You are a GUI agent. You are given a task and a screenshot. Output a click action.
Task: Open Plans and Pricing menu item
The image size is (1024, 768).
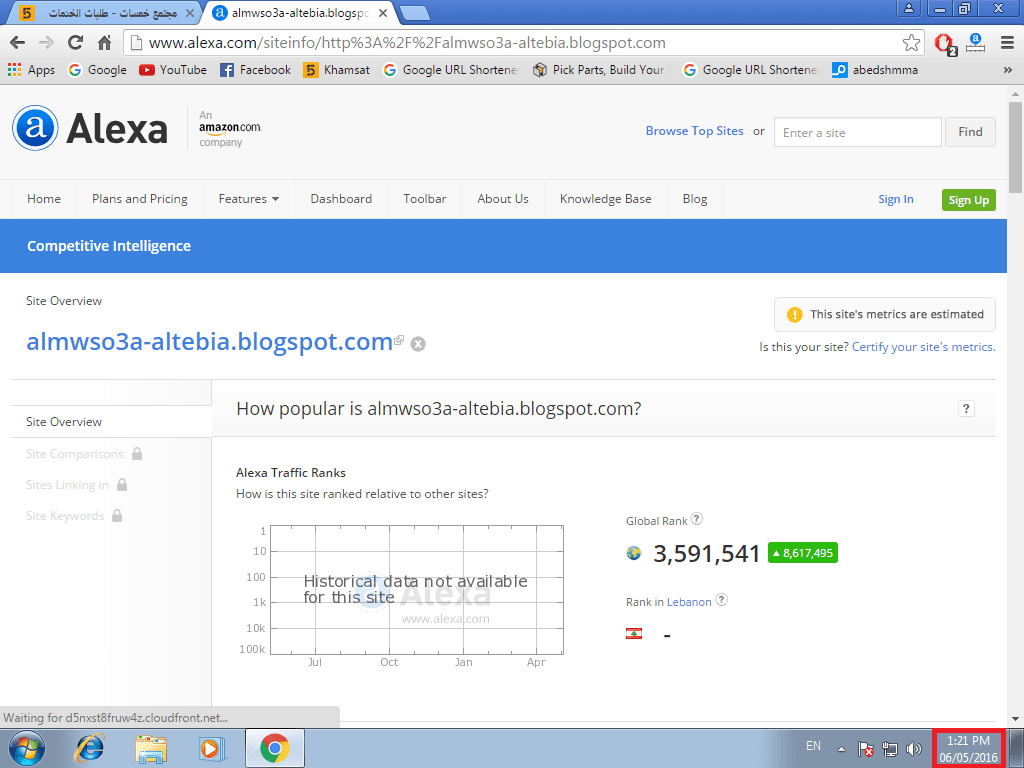pos(140,199)
